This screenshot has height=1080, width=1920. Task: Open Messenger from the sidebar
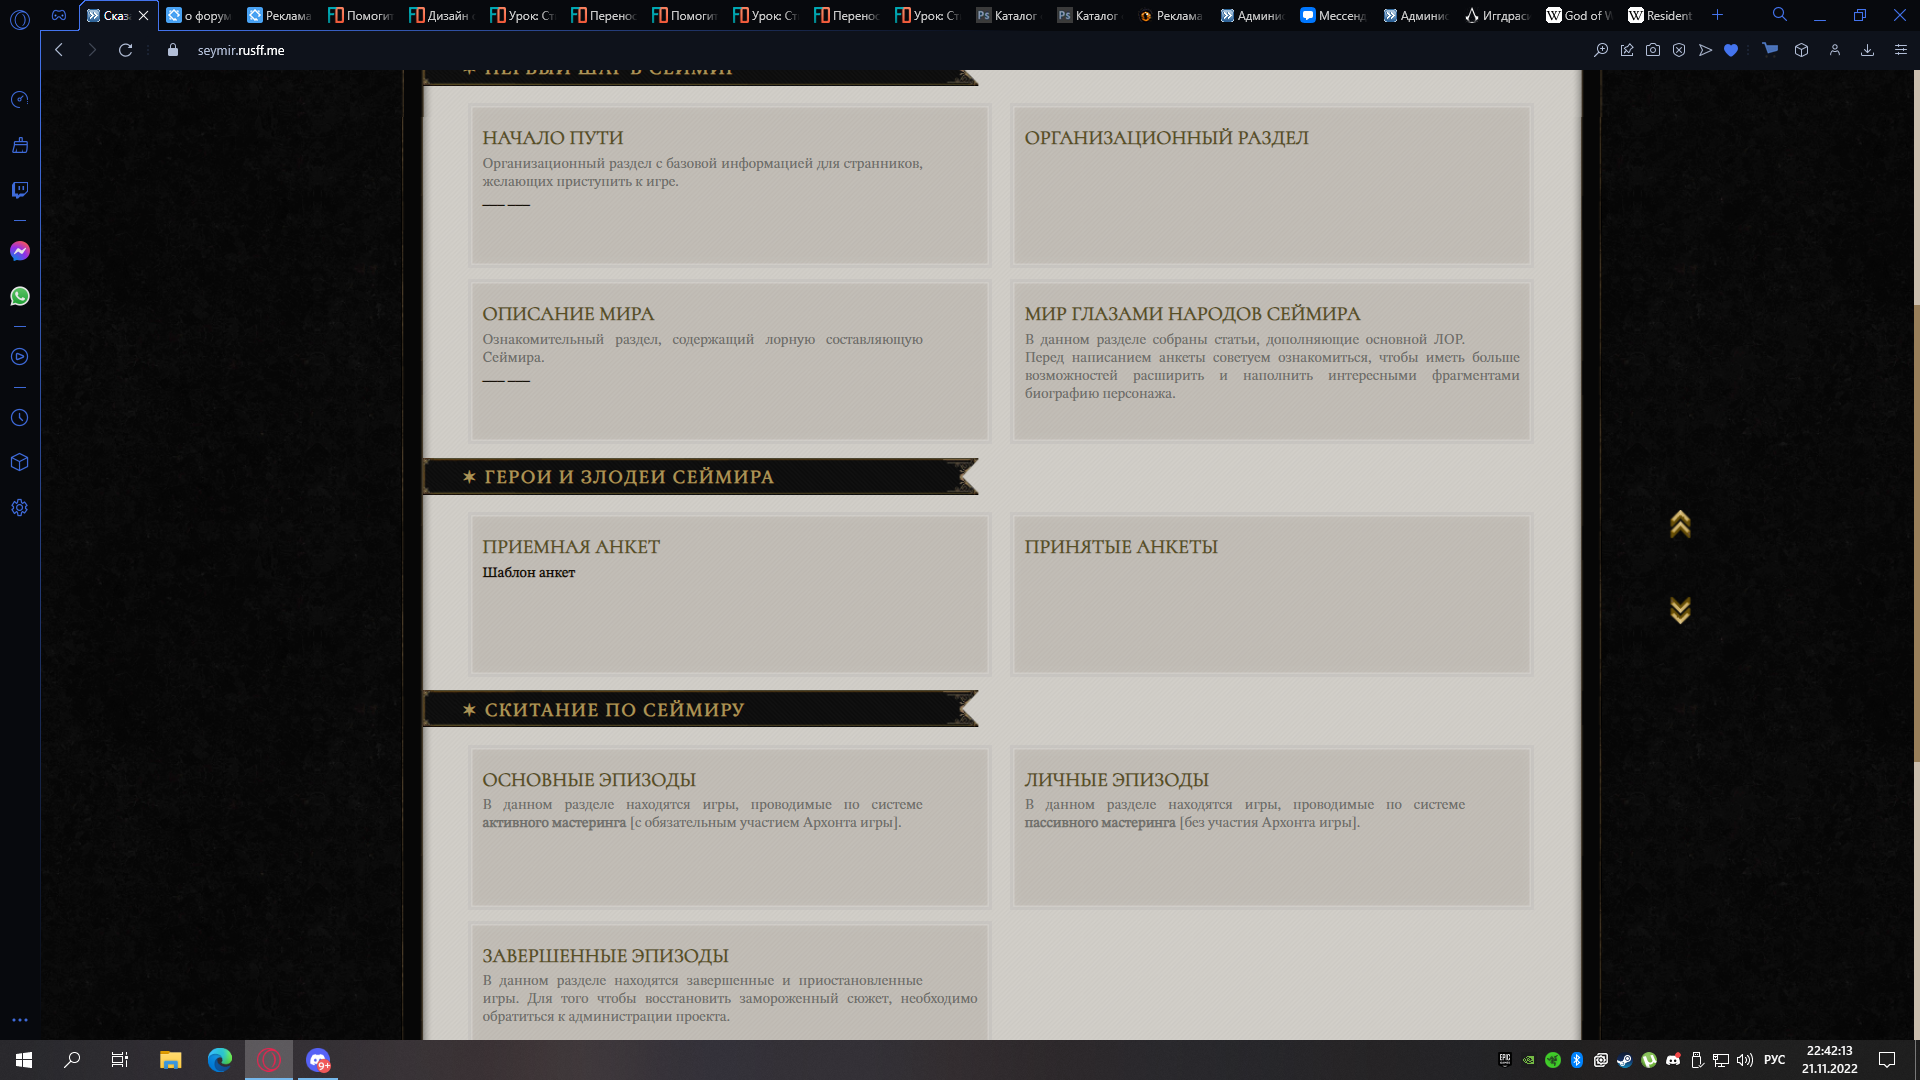point(20,251)
